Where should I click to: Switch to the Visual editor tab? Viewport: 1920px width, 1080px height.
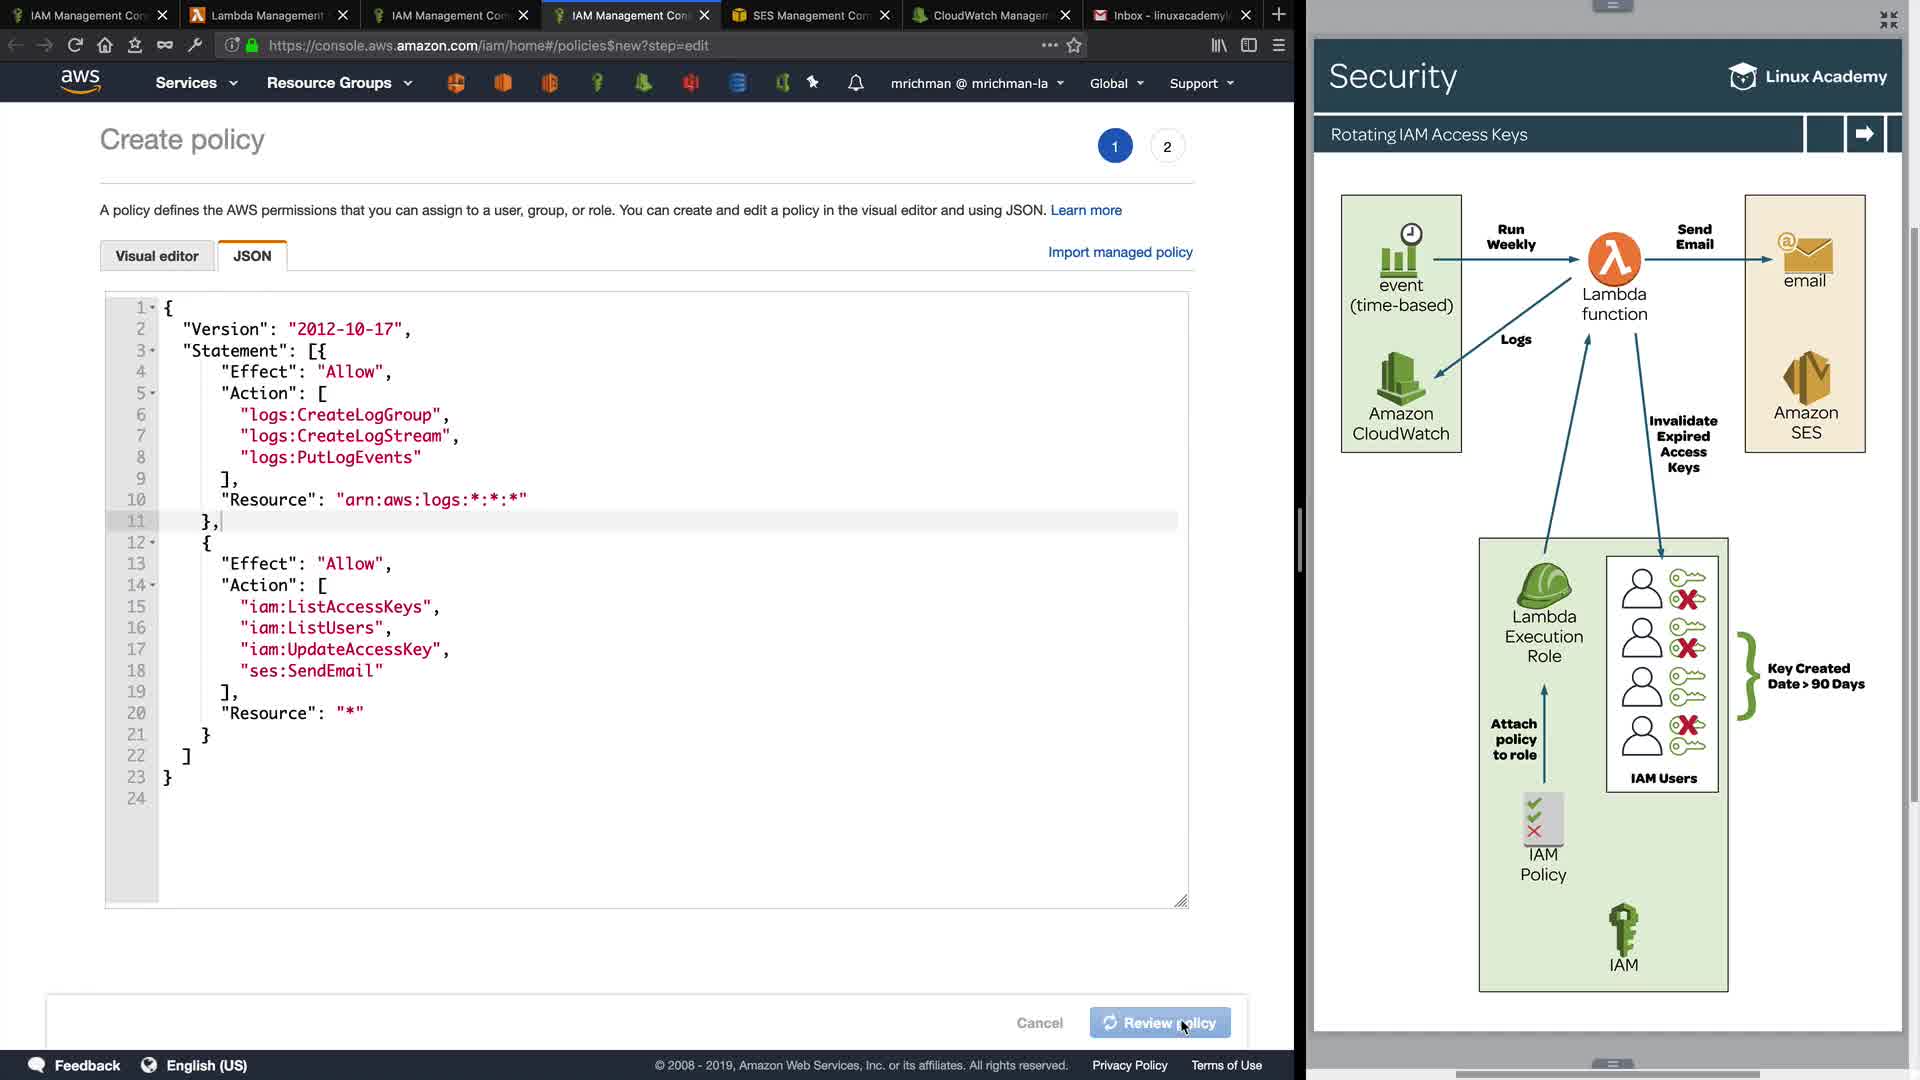pyautogui.click(x=157, y=256)
